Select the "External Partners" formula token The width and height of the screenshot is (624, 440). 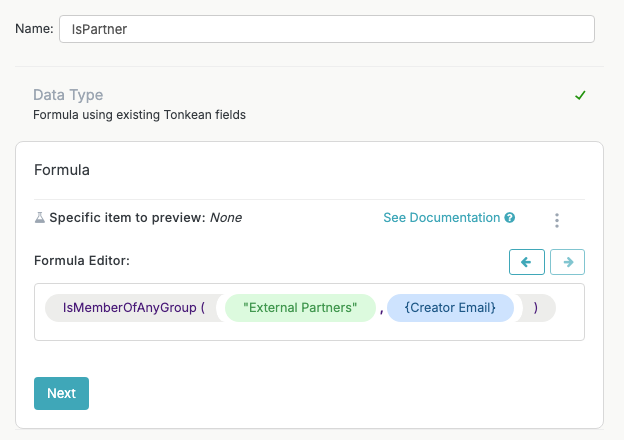pos(300,308)
